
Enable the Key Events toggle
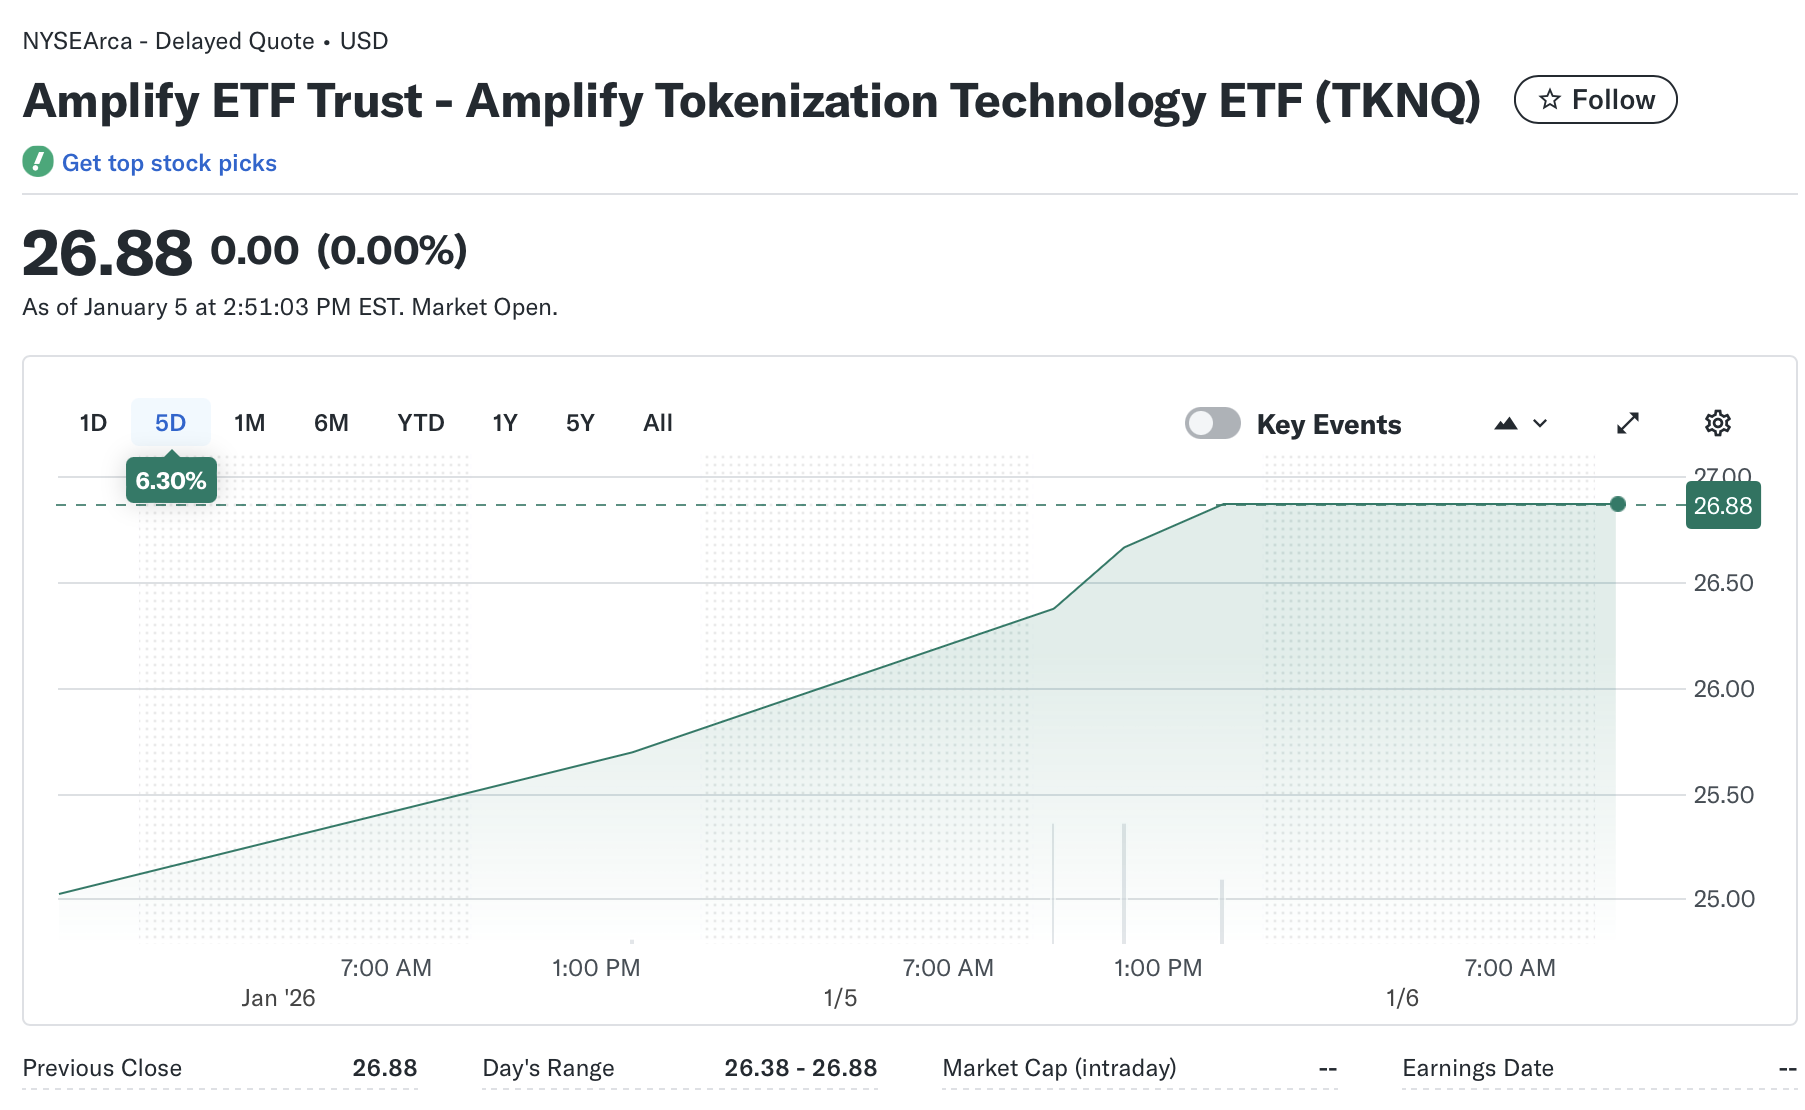coord(1212,423)
